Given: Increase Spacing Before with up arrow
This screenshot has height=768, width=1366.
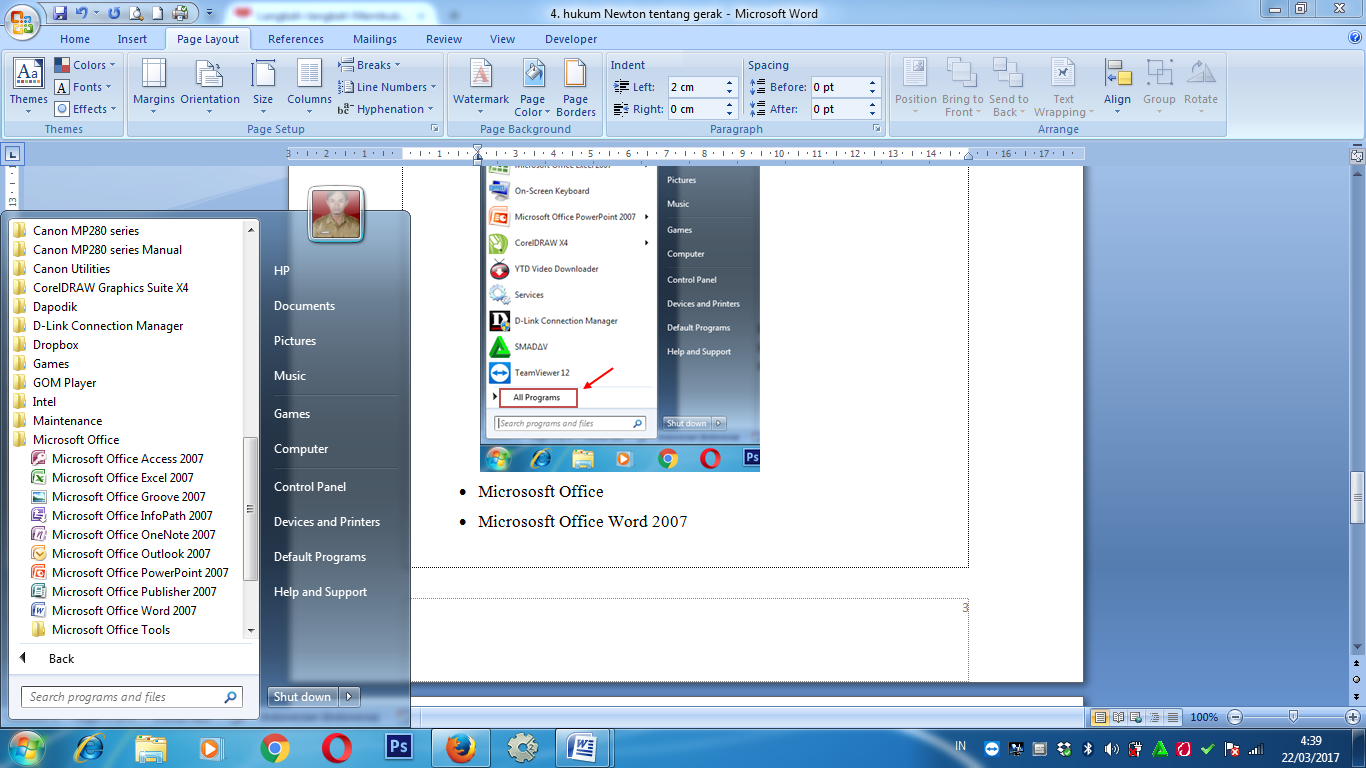Looking at the screenshot, I should click(872, 83).
